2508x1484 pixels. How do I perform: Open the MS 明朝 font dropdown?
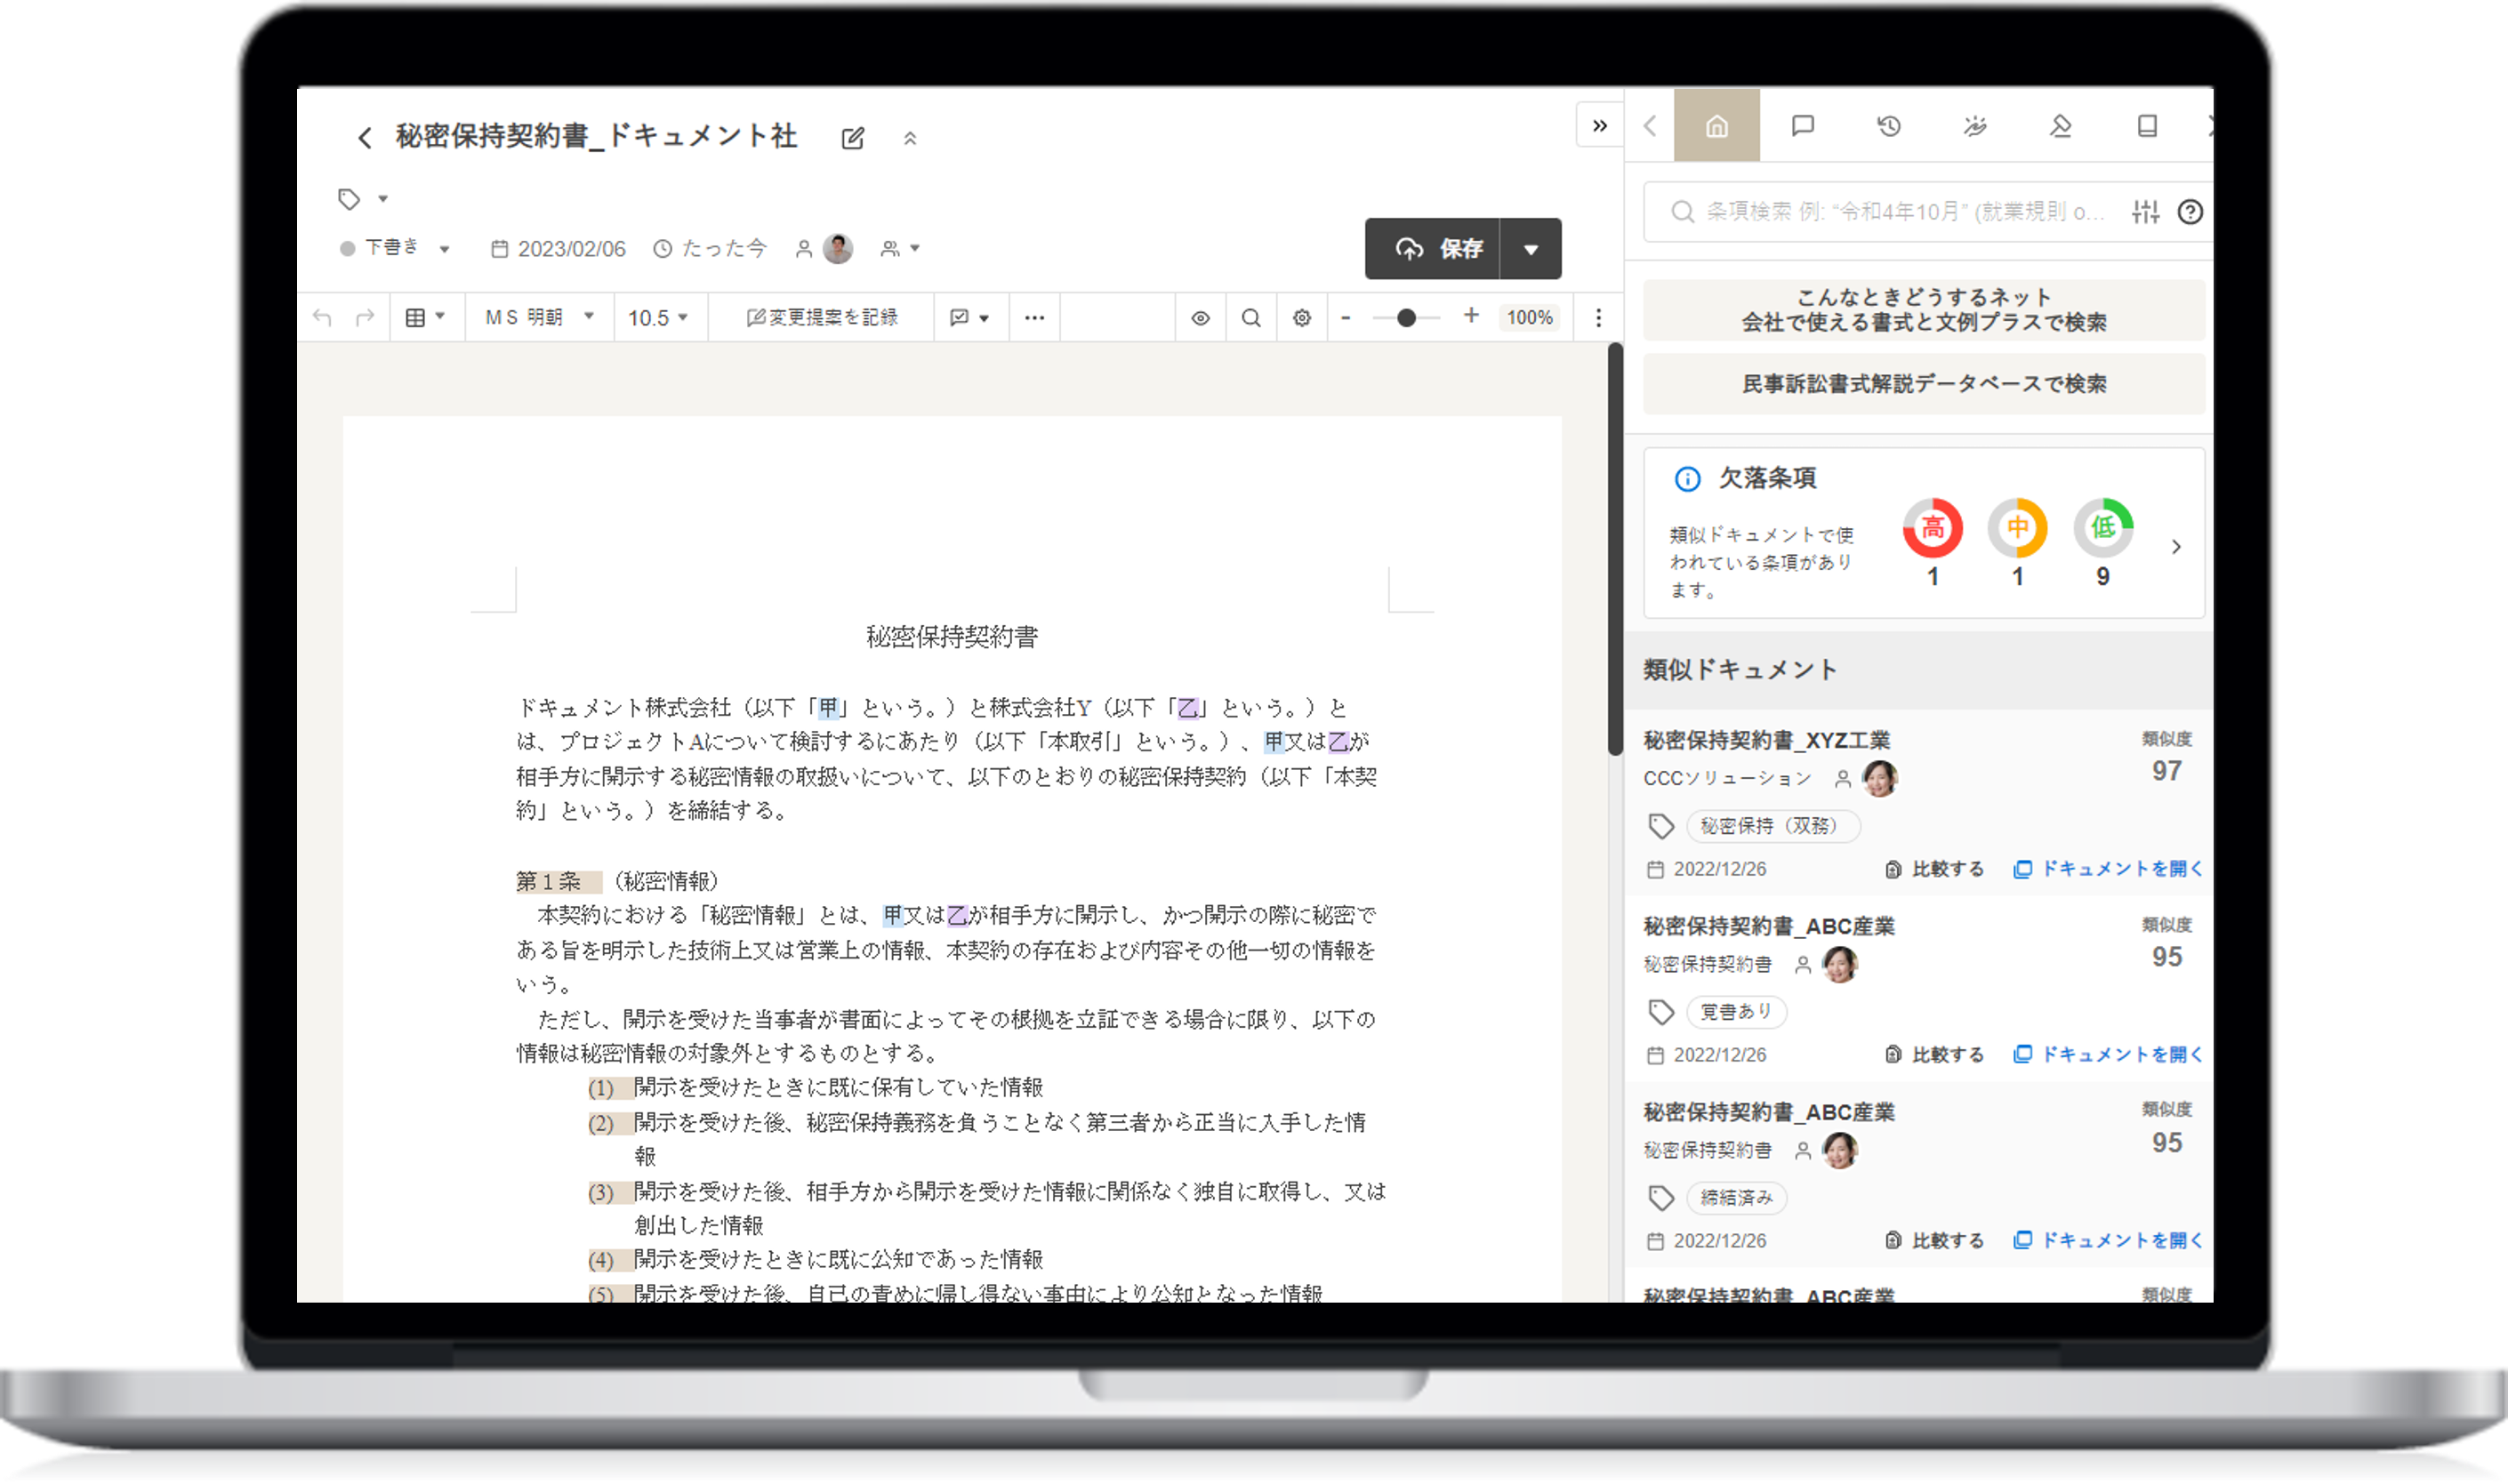(539, 318)
